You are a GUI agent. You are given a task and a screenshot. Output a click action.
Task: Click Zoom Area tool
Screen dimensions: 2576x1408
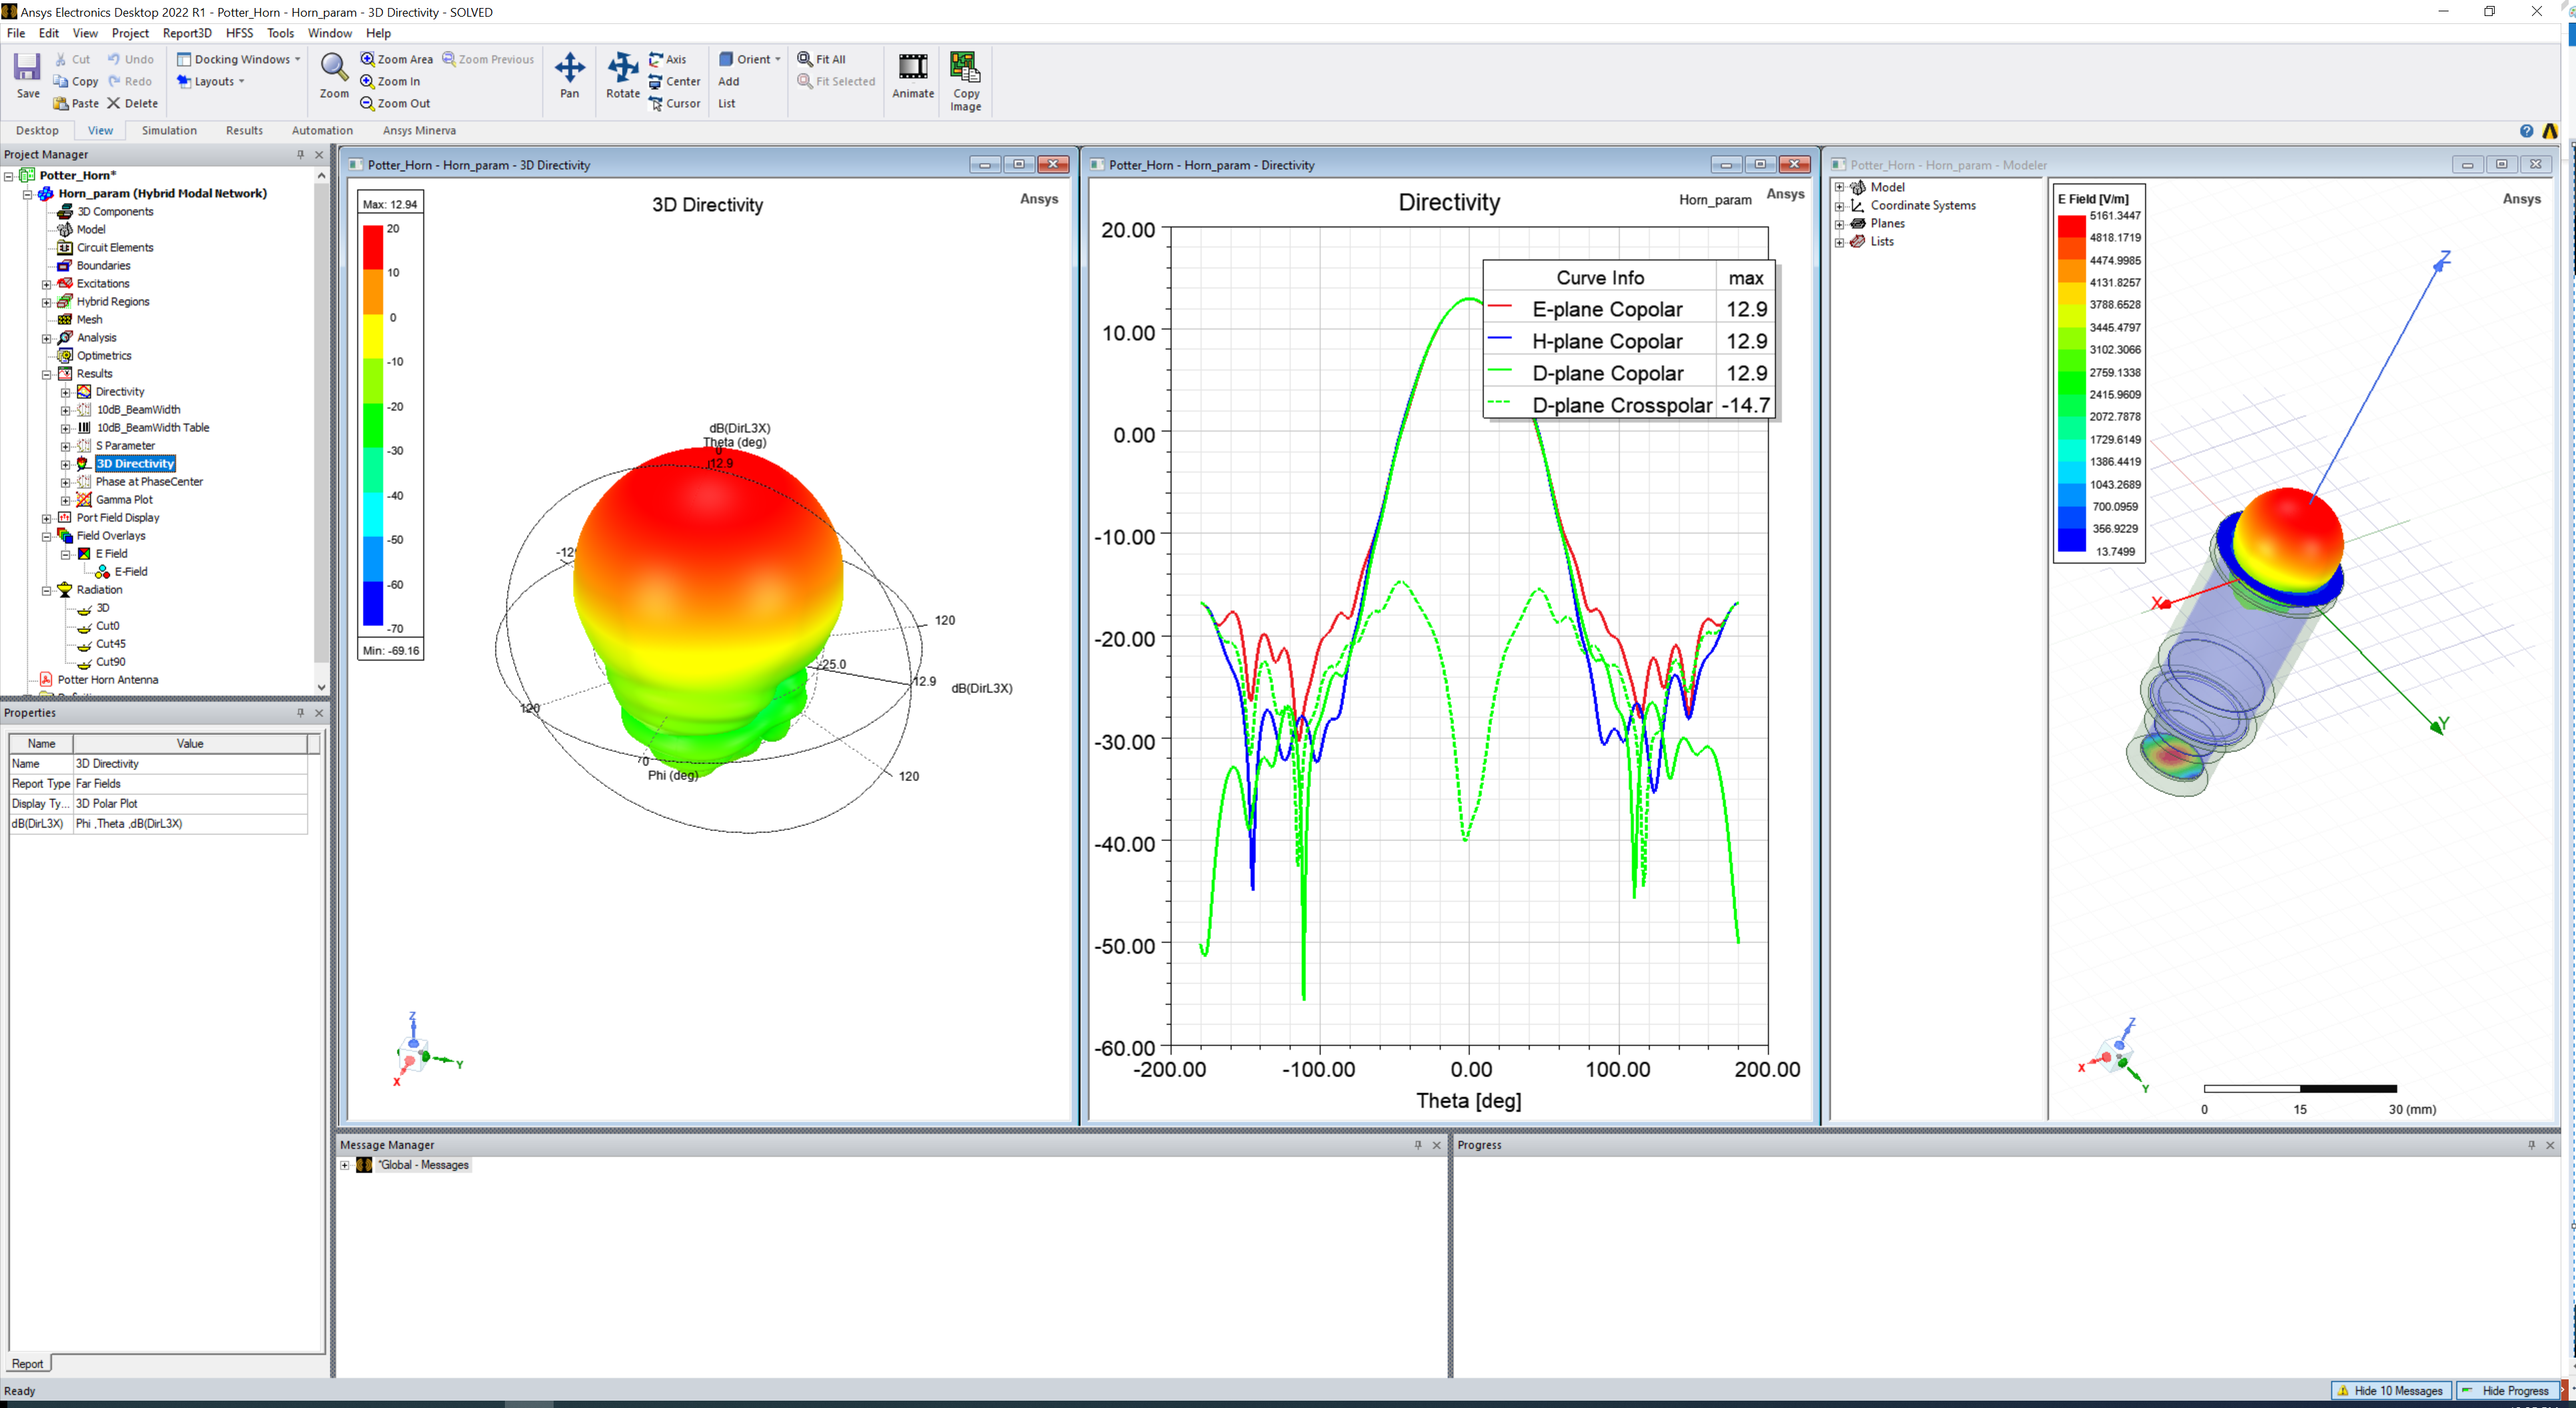(x=396, y=59)
